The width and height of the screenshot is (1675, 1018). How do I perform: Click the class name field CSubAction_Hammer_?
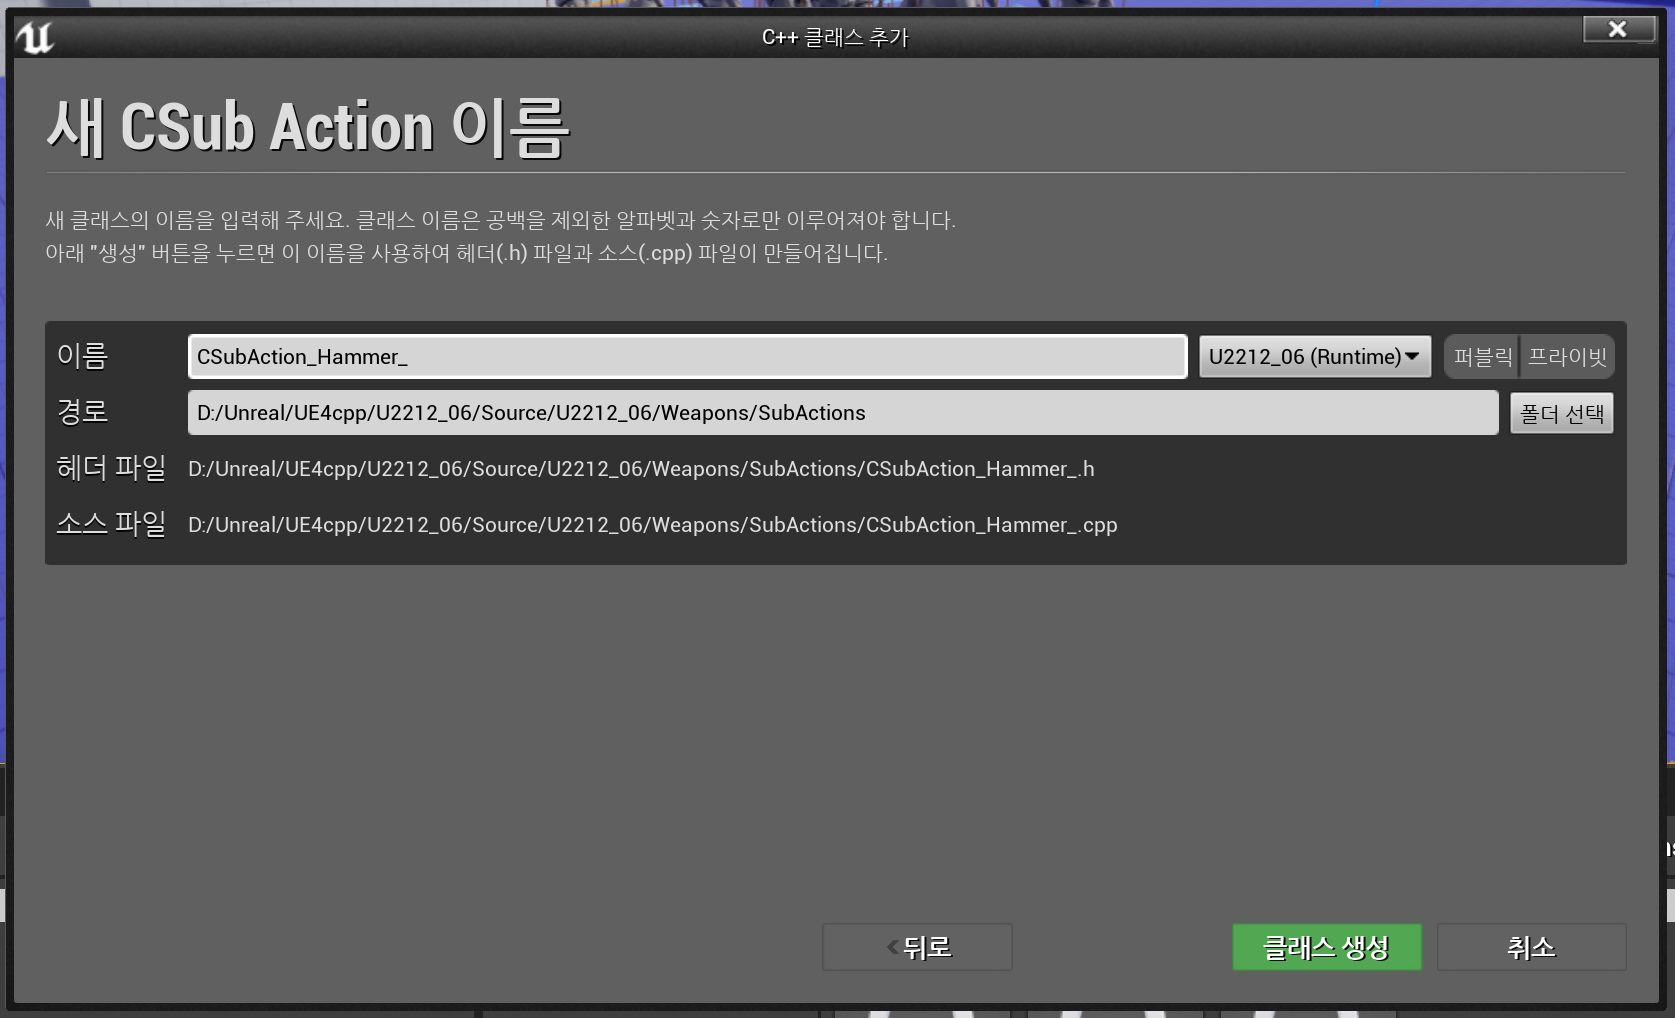tap(687, 357)
